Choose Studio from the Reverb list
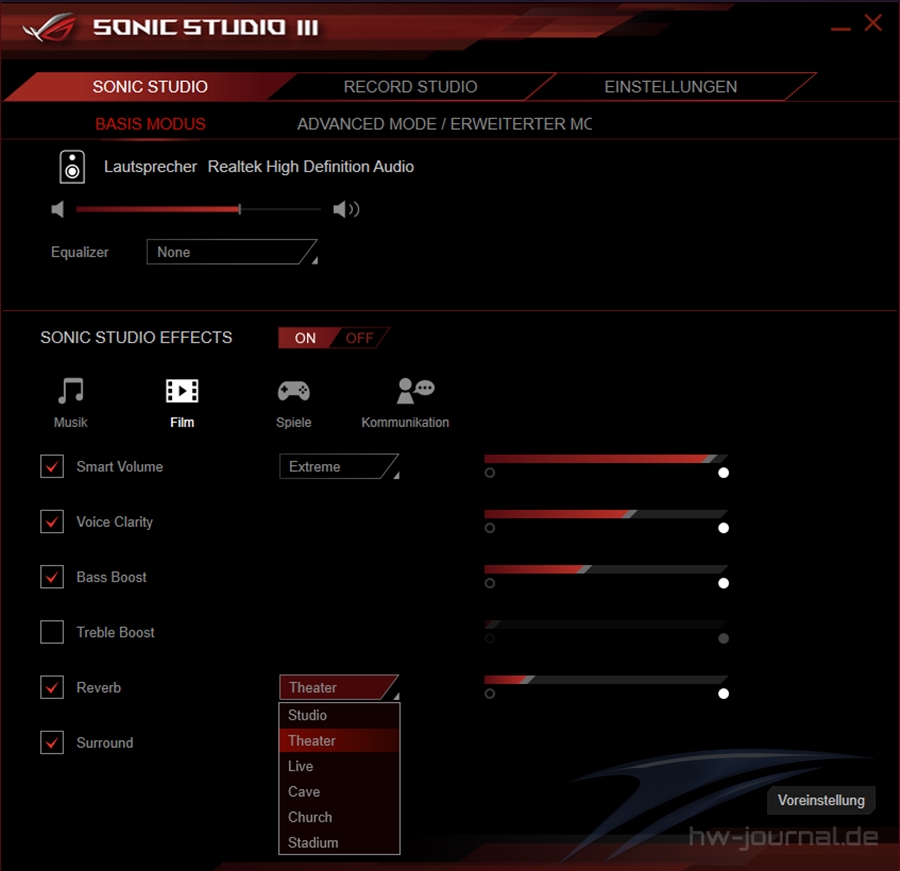This screenshot has width=900, height=871. (339, 715)
